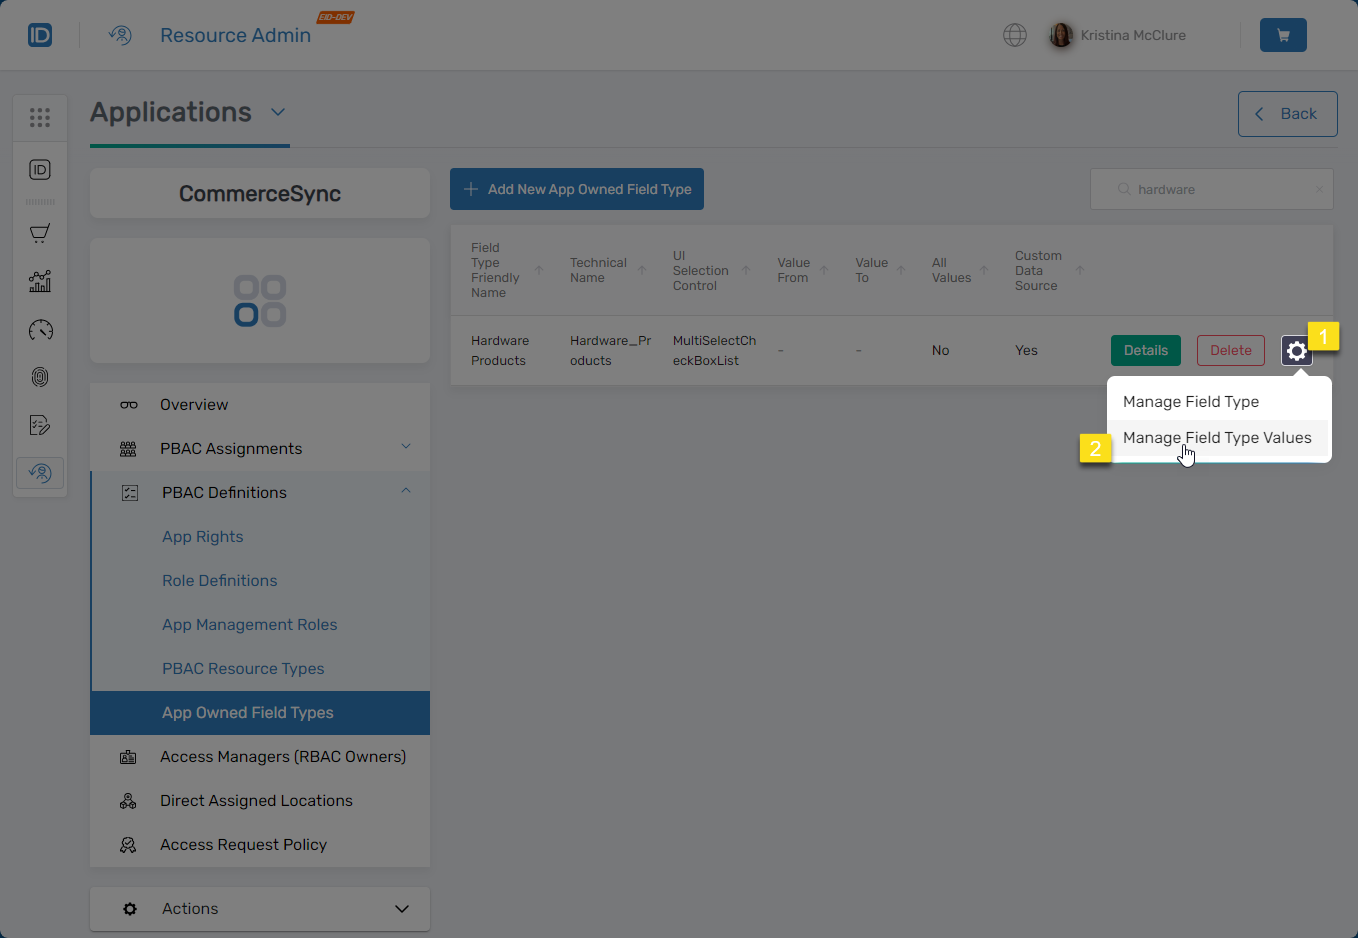Click the shopping cart icon button
Image resolution: width=1358 pixels, height=938 pixels.
[1283, 35]
